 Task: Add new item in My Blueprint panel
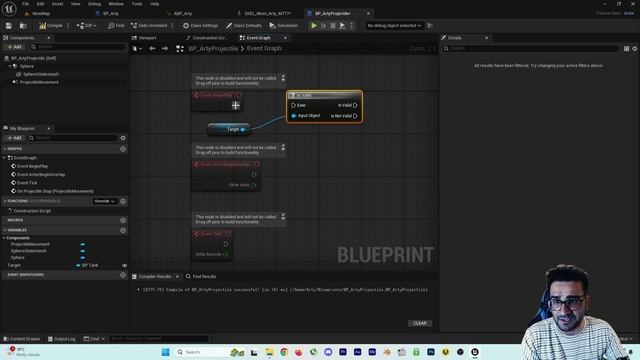(x=14, y=138)
